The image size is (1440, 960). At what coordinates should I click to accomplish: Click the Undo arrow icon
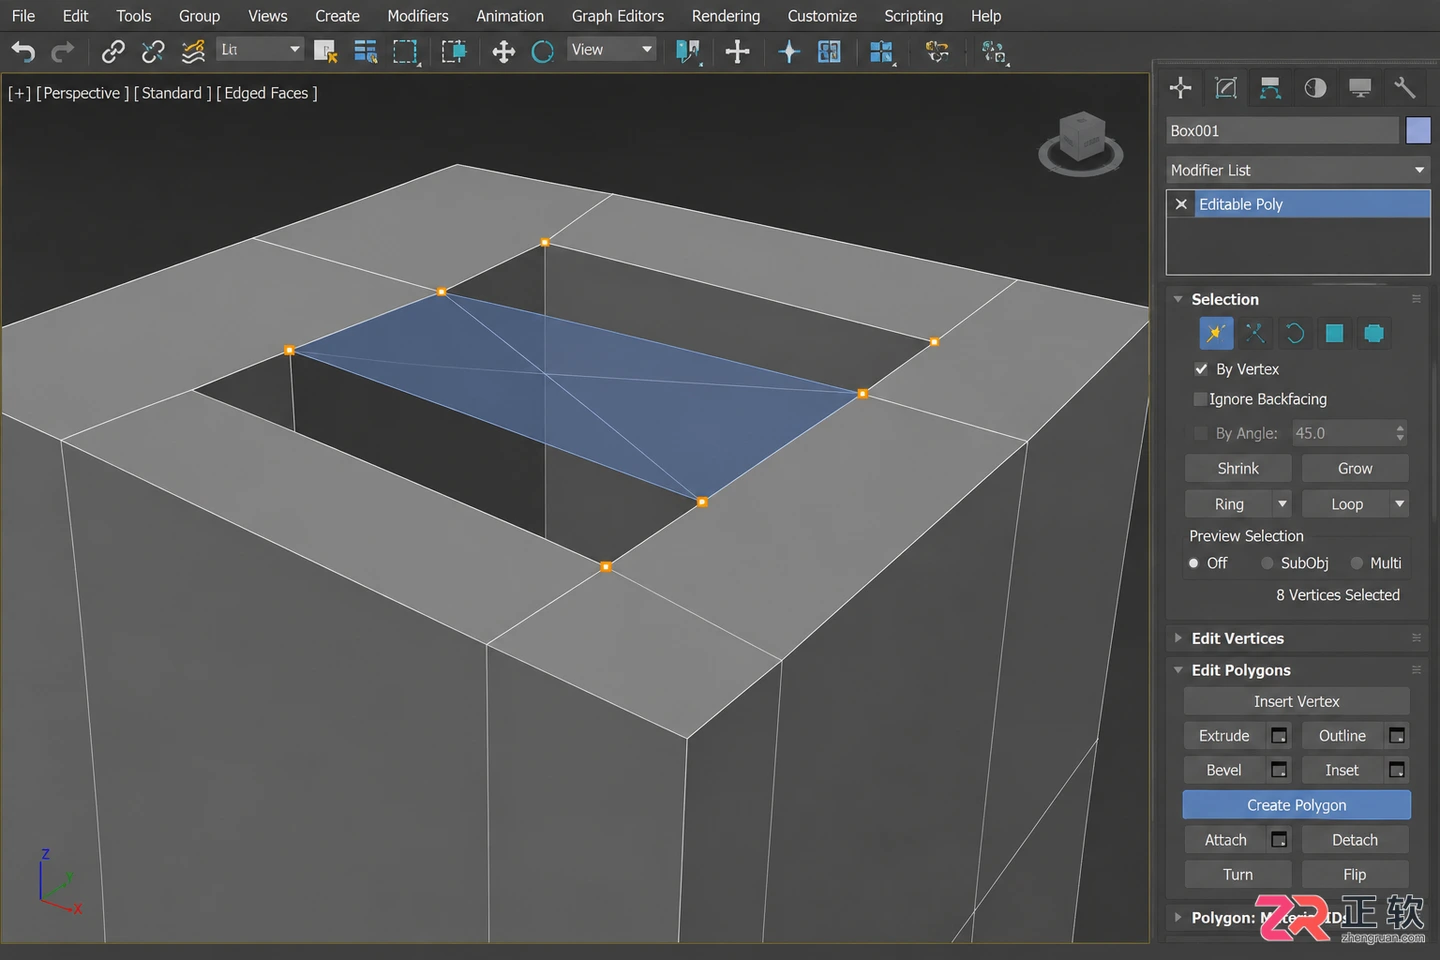[23, 51]
